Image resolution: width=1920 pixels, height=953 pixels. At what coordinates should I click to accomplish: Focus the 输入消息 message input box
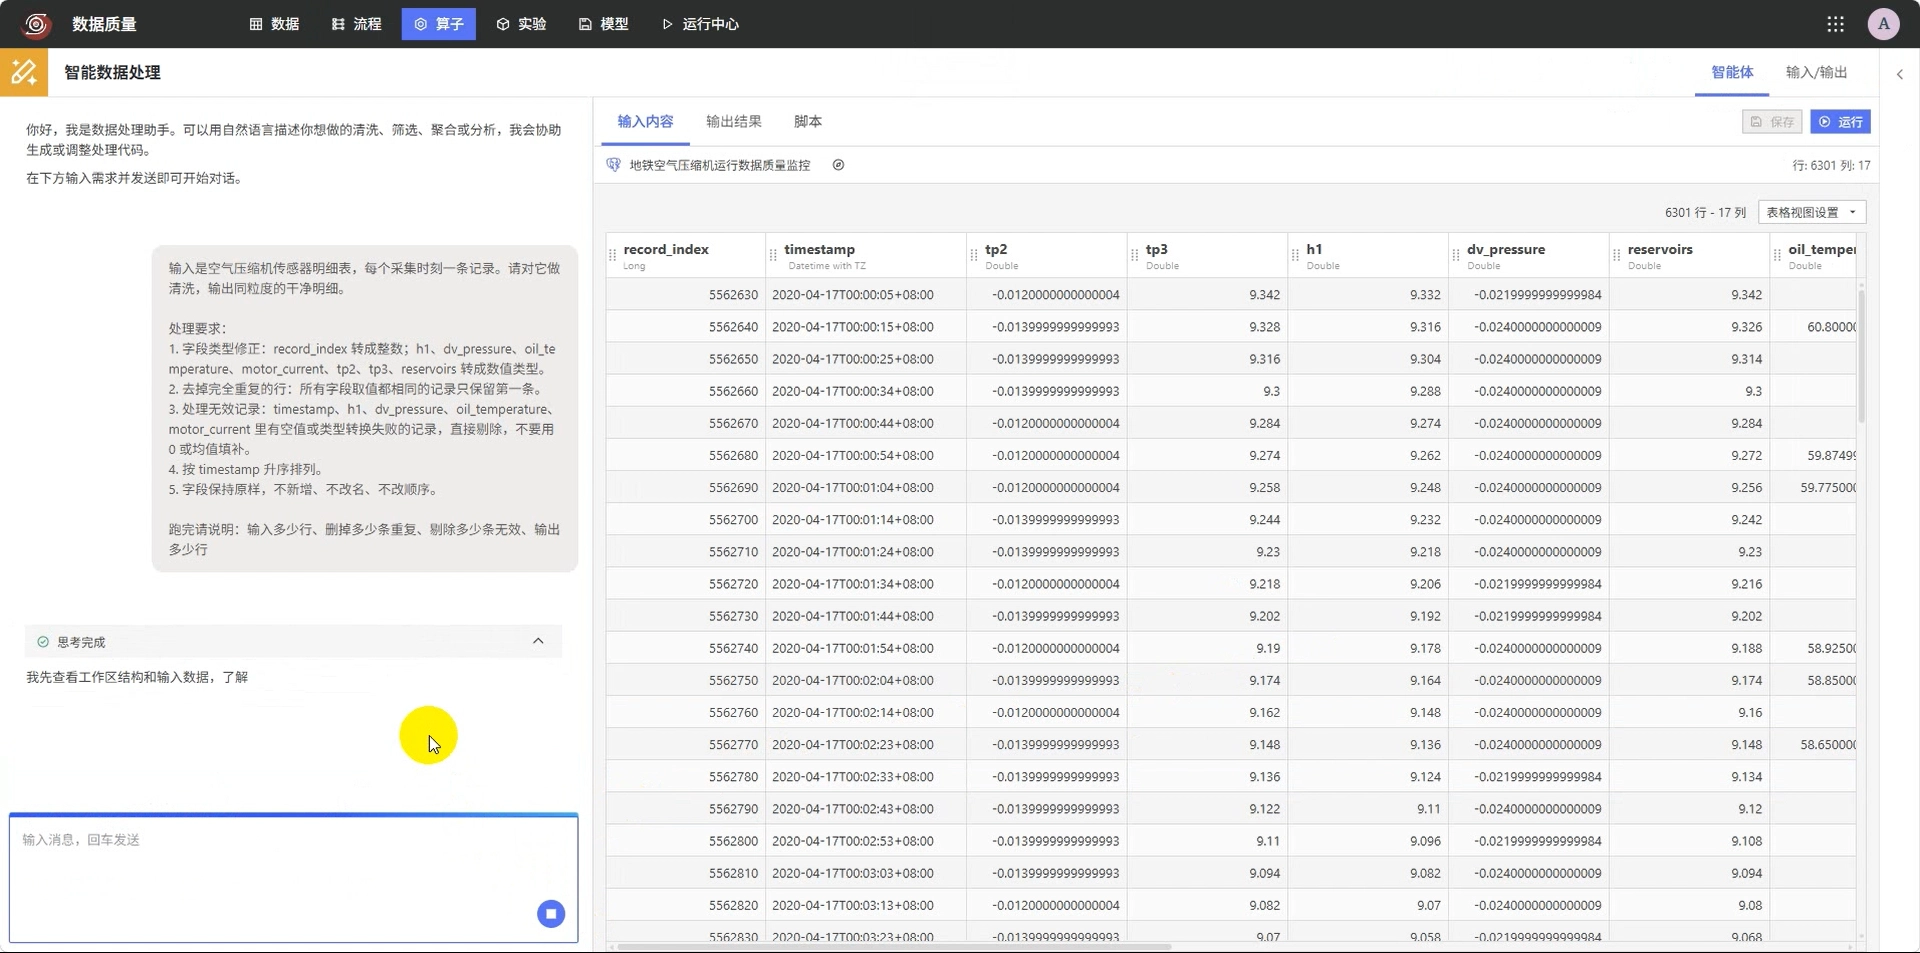293,879
